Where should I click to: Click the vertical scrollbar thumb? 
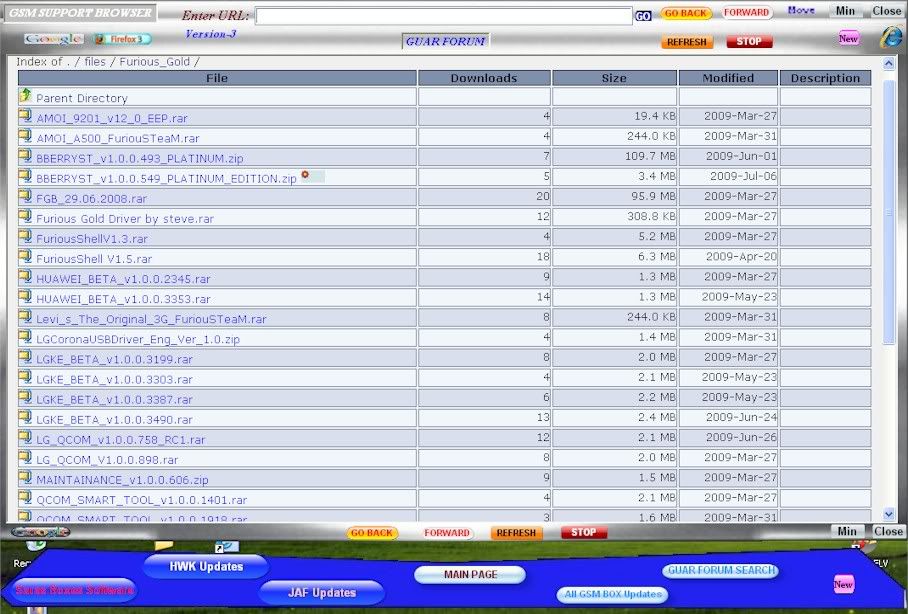point(889,212)
